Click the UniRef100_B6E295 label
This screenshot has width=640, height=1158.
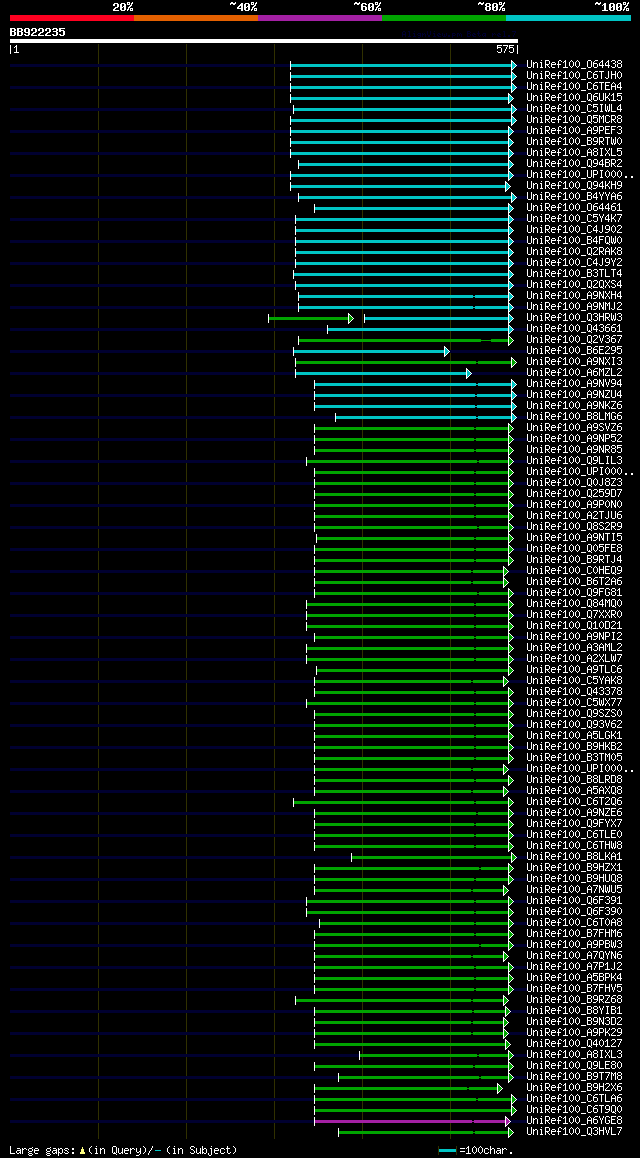coord(574,351)
